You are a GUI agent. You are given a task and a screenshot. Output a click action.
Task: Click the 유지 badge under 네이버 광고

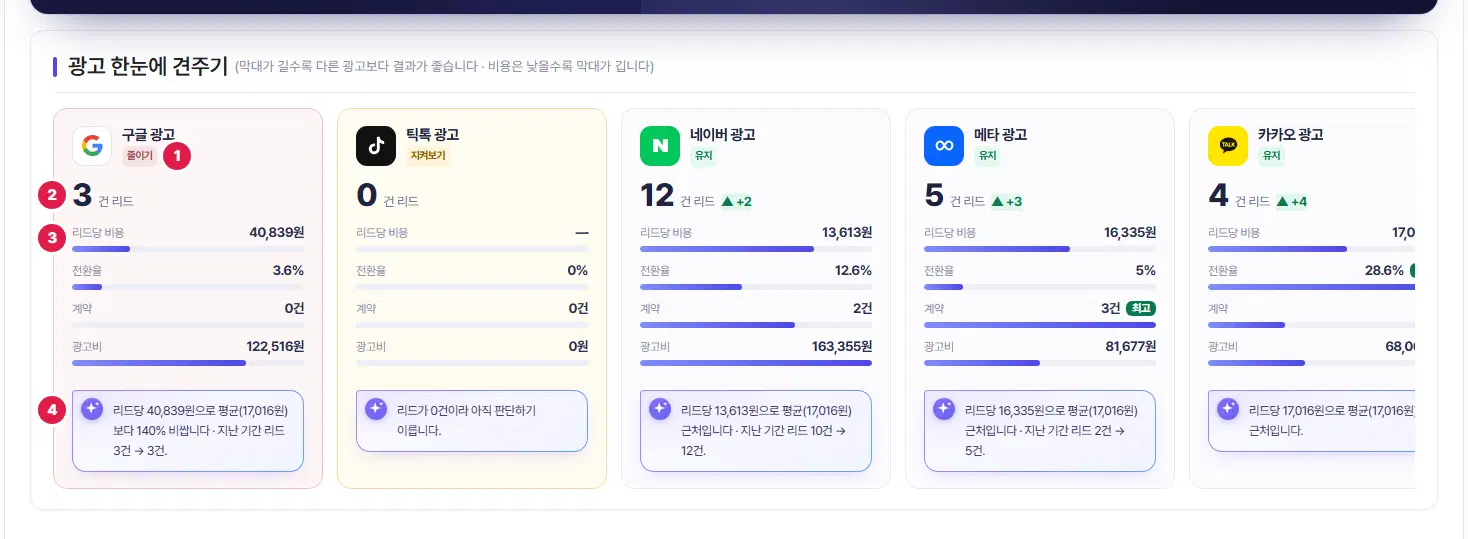[703, 156]
